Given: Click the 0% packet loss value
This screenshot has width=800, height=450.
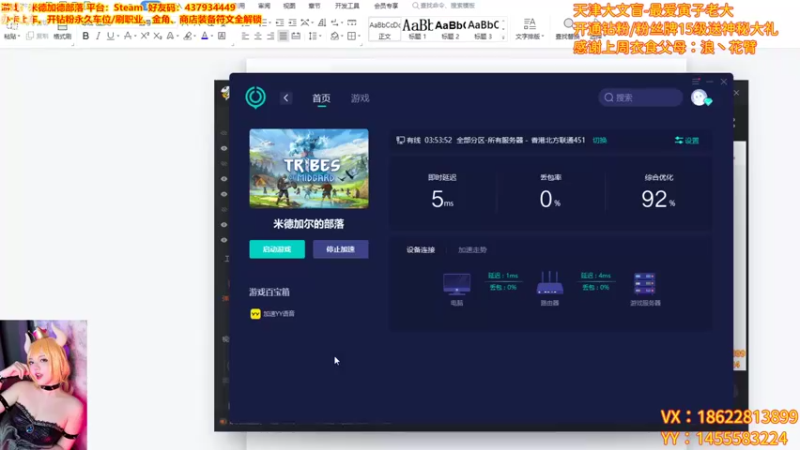Looking at the screenshot, I should pos(550,199).
